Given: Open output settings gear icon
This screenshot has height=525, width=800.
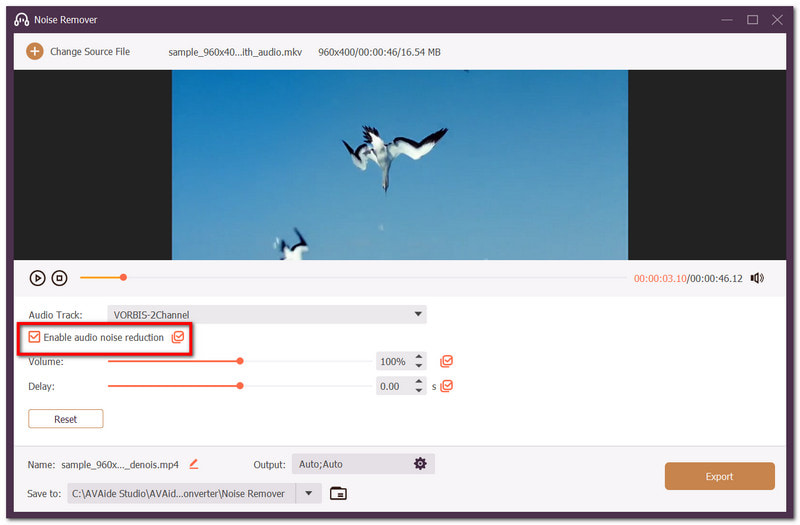Looking at the screenshot, I should [x=420, y=464].
